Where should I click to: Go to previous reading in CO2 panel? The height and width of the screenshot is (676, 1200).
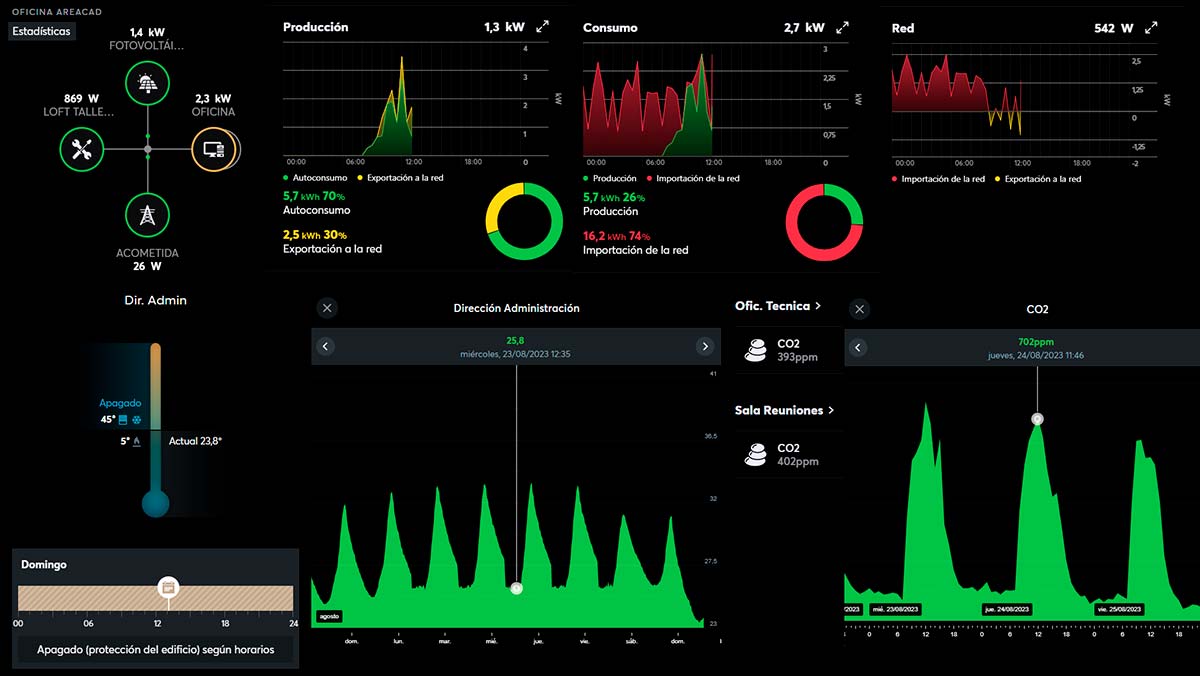click(857, 348)
